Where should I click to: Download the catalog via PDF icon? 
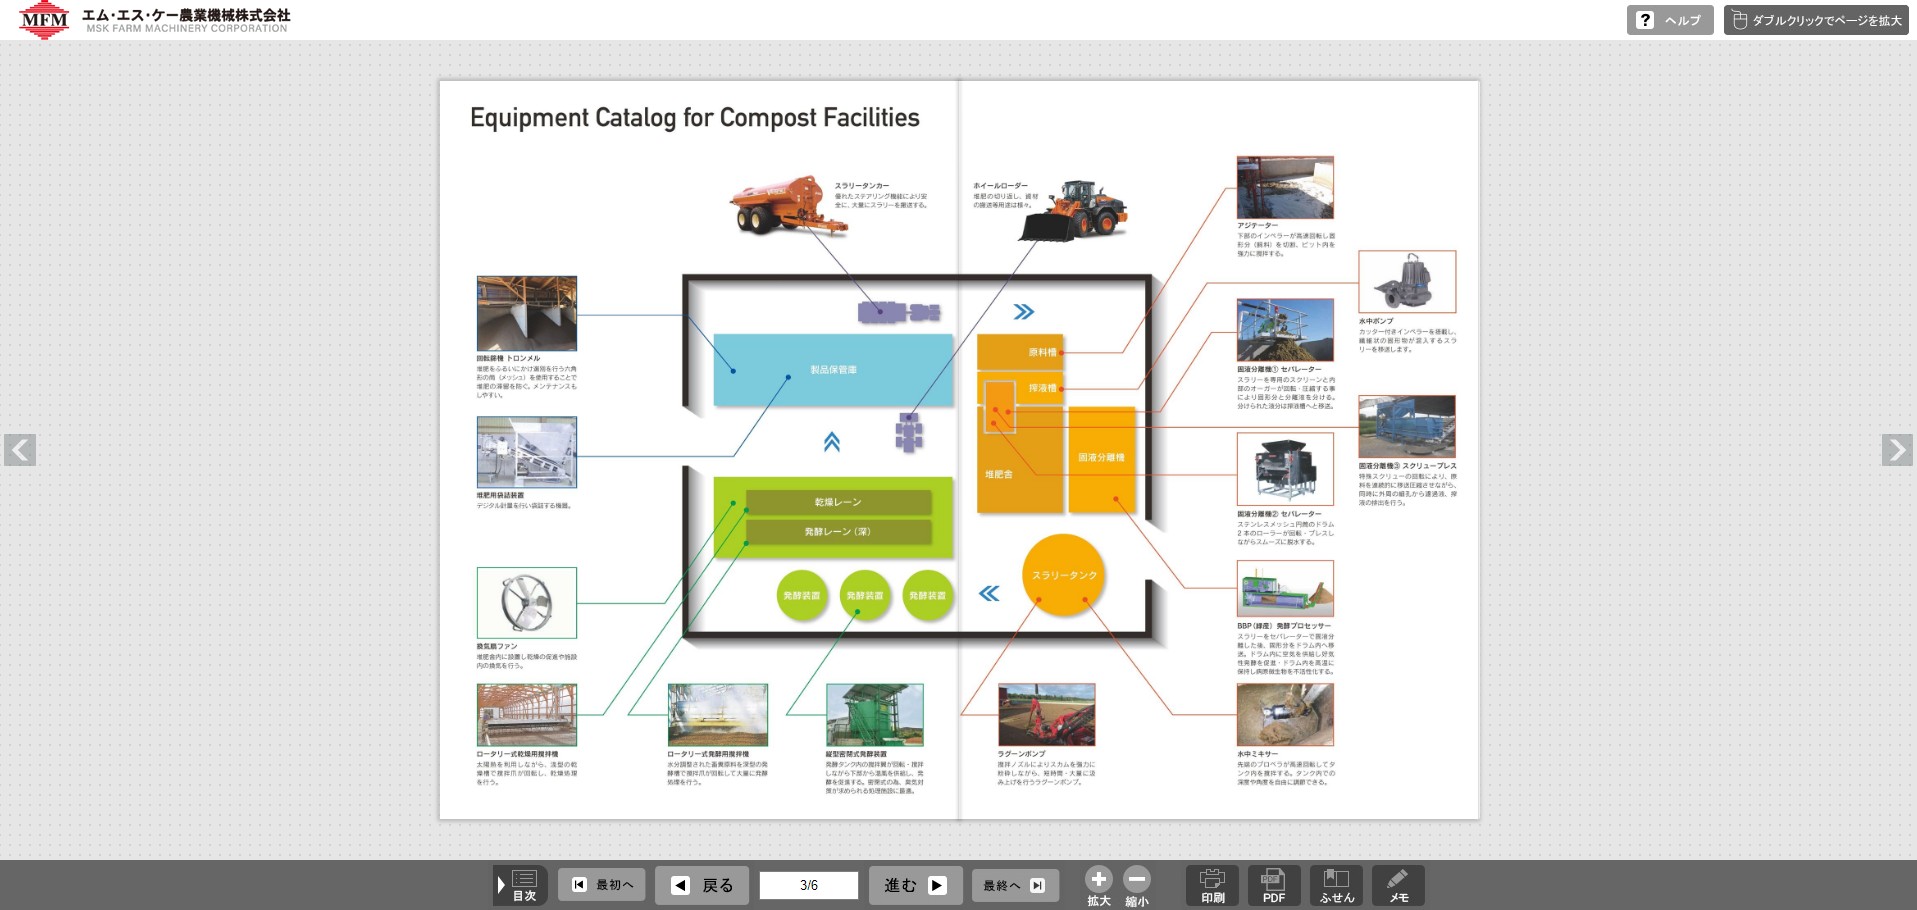(1273, 885)
